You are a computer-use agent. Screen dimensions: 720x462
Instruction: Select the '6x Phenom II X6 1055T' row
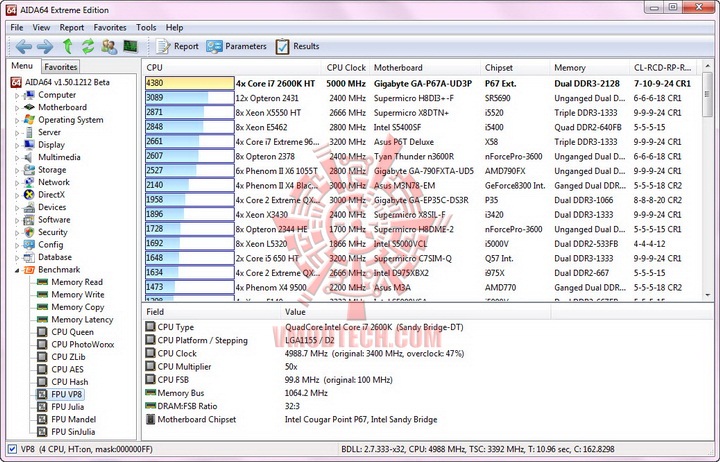(422, 171)
